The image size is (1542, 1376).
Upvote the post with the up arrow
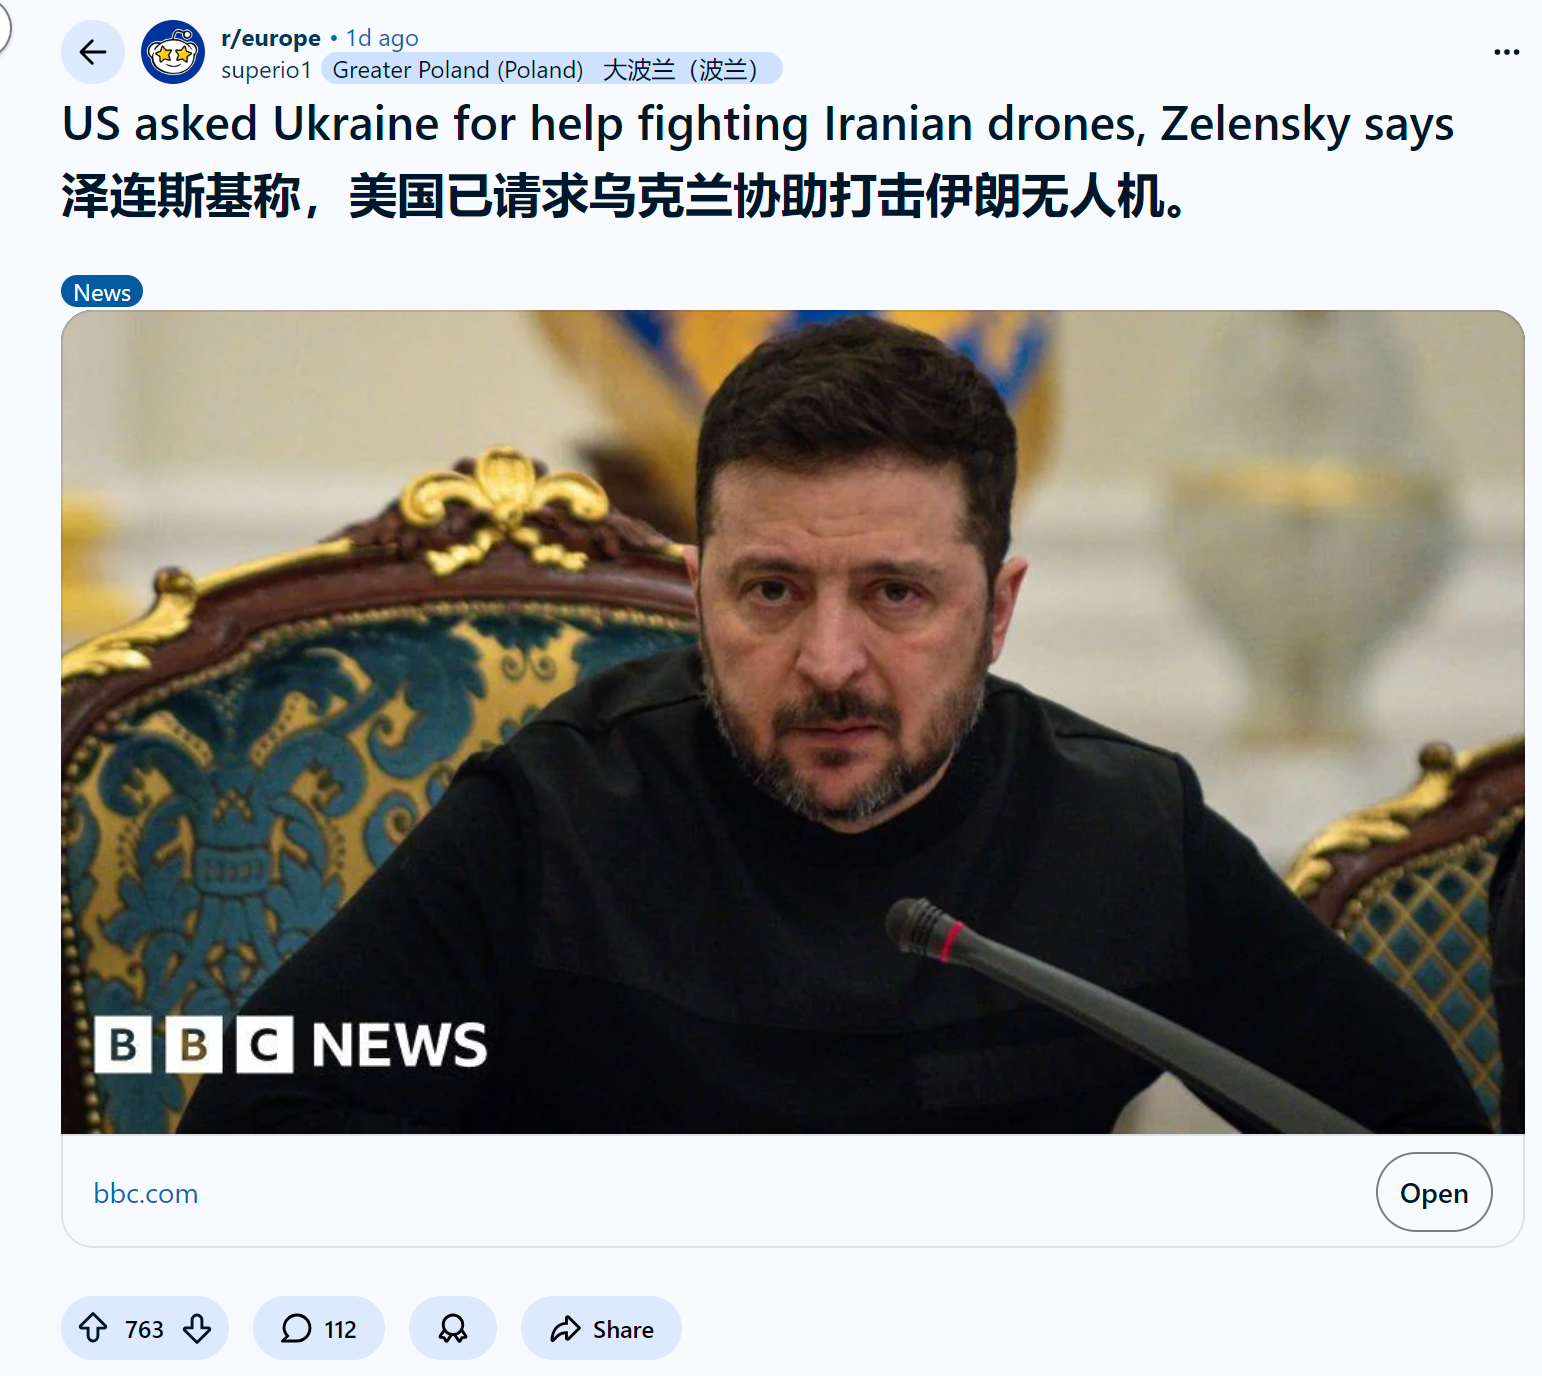click(x=93, y=1328)
